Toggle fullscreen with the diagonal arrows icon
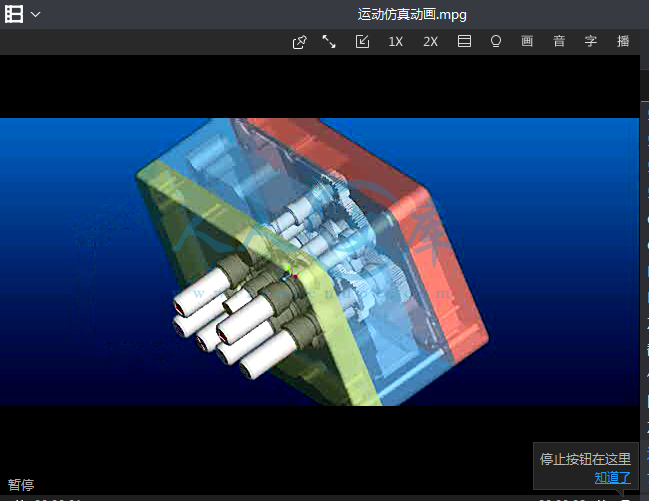Viewport: 649px width, 501px height. (x=329, y=42)
